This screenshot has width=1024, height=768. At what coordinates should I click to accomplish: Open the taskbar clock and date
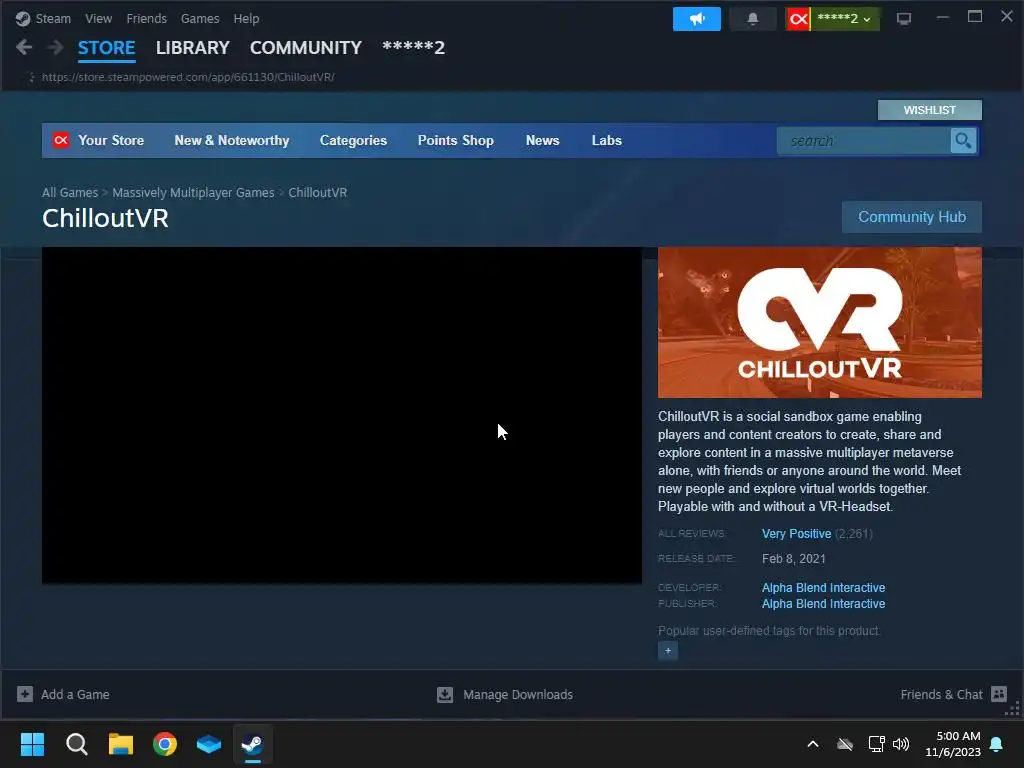click(953, 744)
